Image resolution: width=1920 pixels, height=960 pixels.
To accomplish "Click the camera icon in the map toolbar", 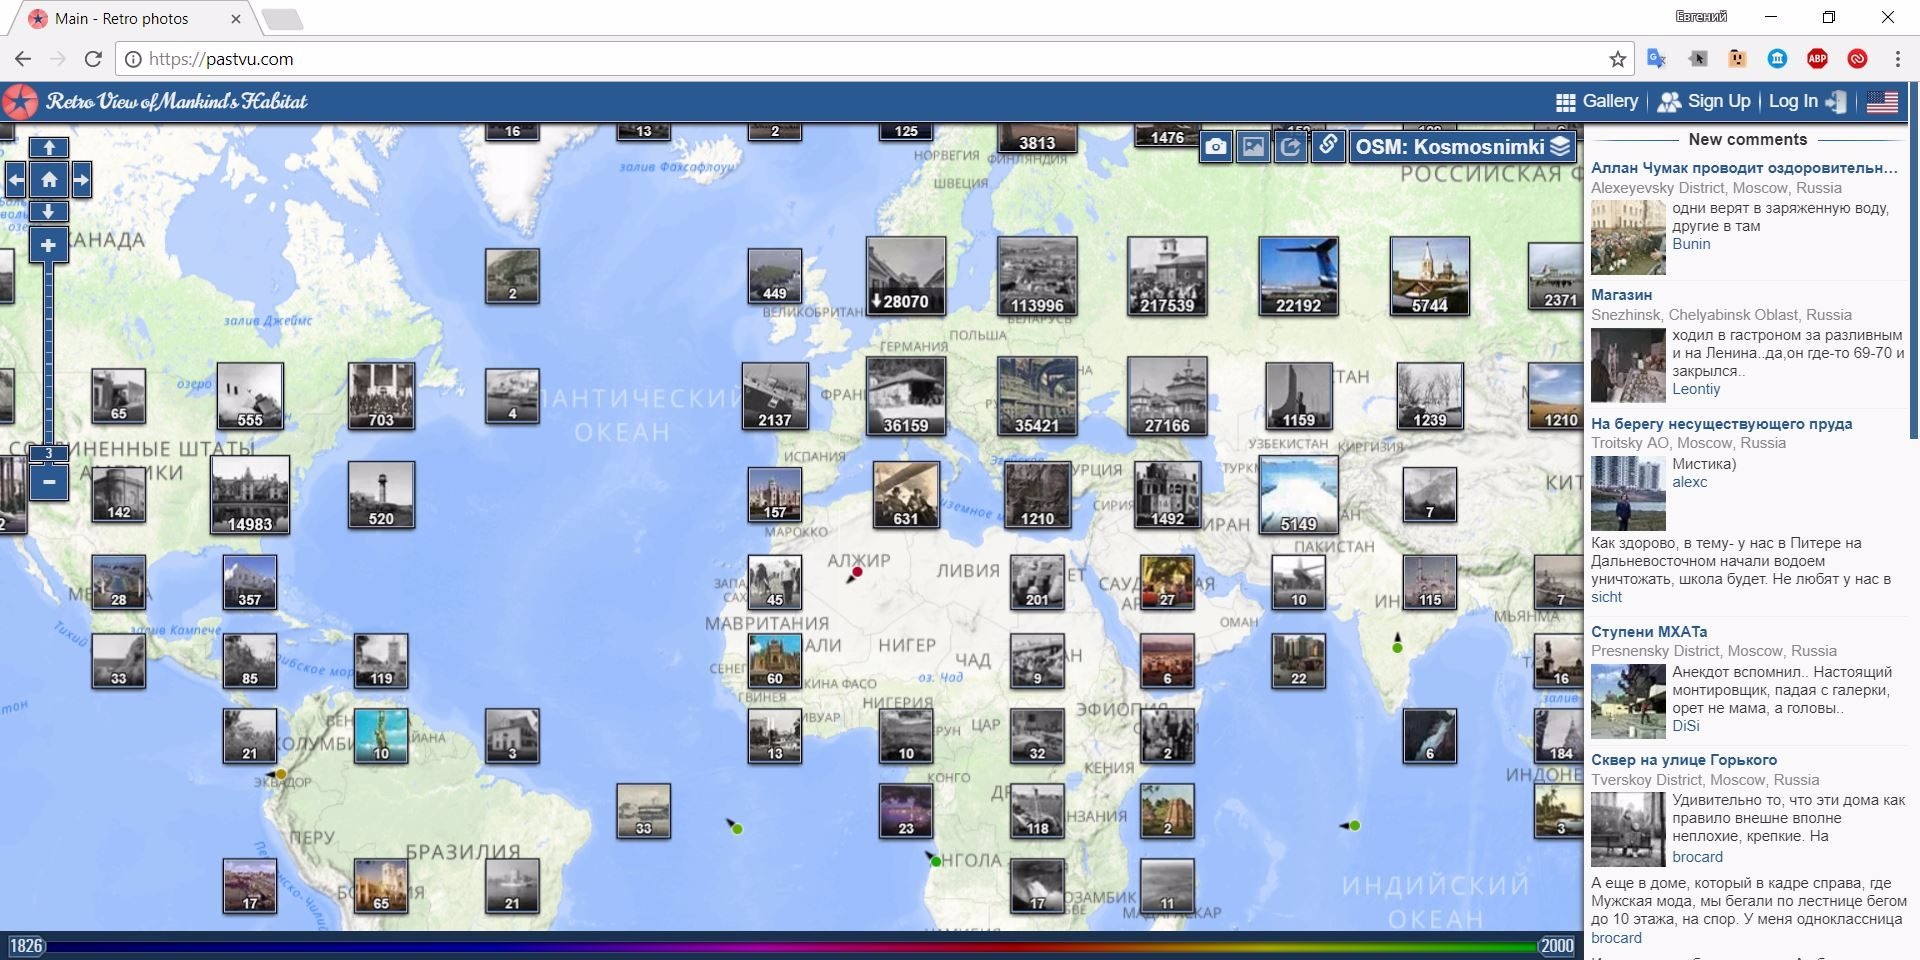I will 1215,147.
